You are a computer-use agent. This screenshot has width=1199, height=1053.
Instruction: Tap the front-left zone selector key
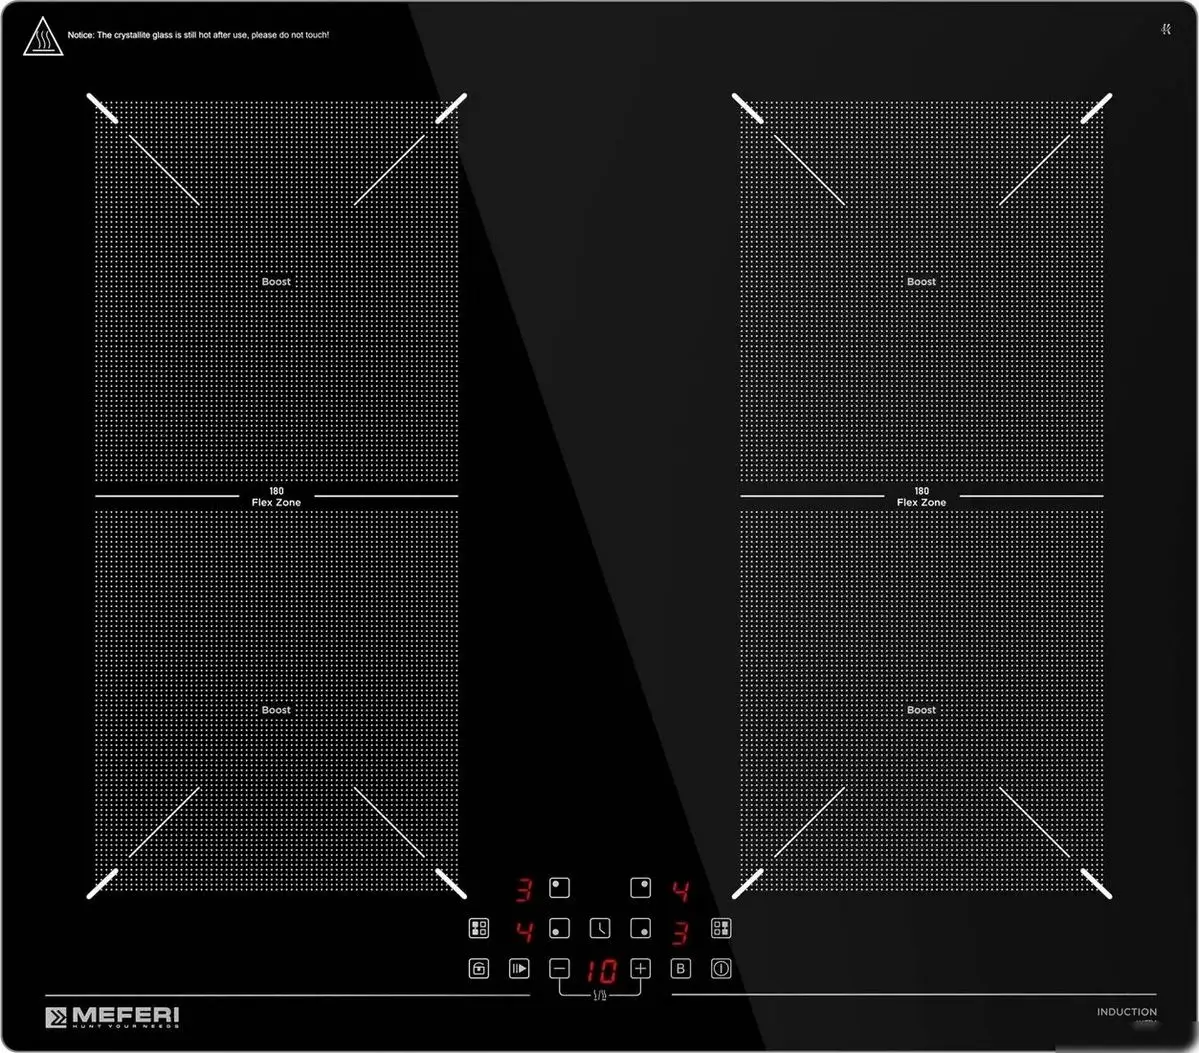560,928
